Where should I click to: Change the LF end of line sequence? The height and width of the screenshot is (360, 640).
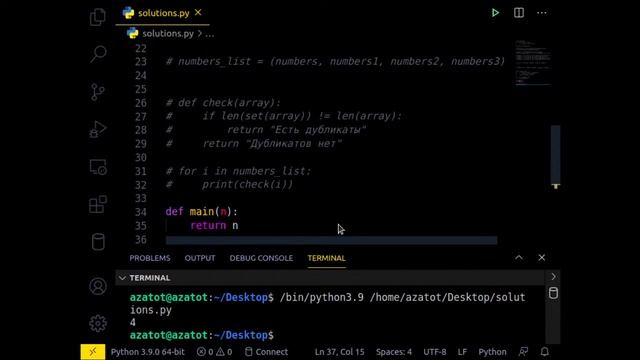[462, 352]
